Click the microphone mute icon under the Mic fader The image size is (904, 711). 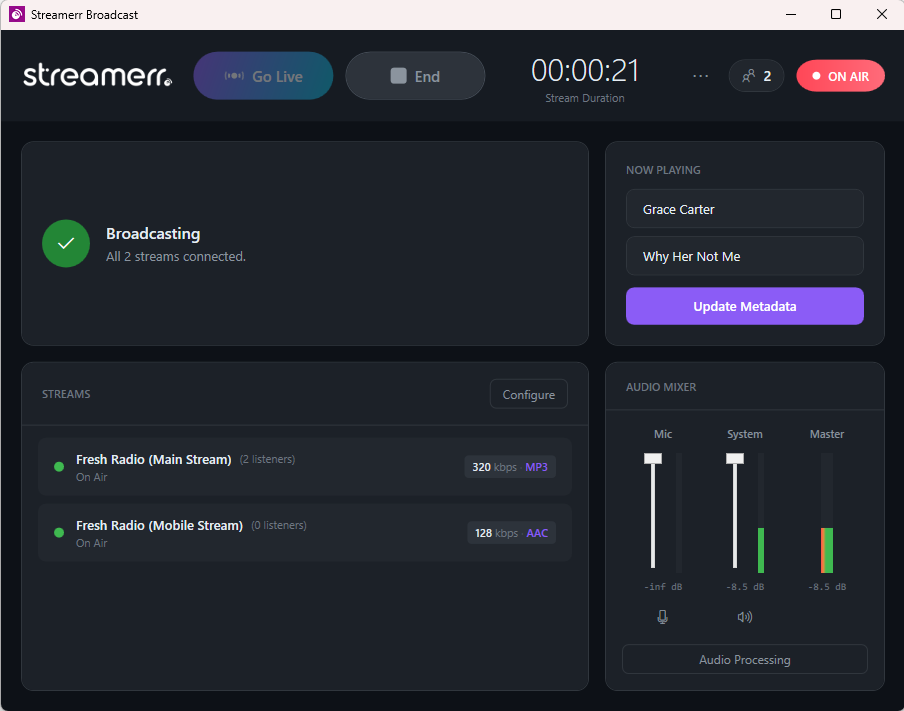coord(662,617)
